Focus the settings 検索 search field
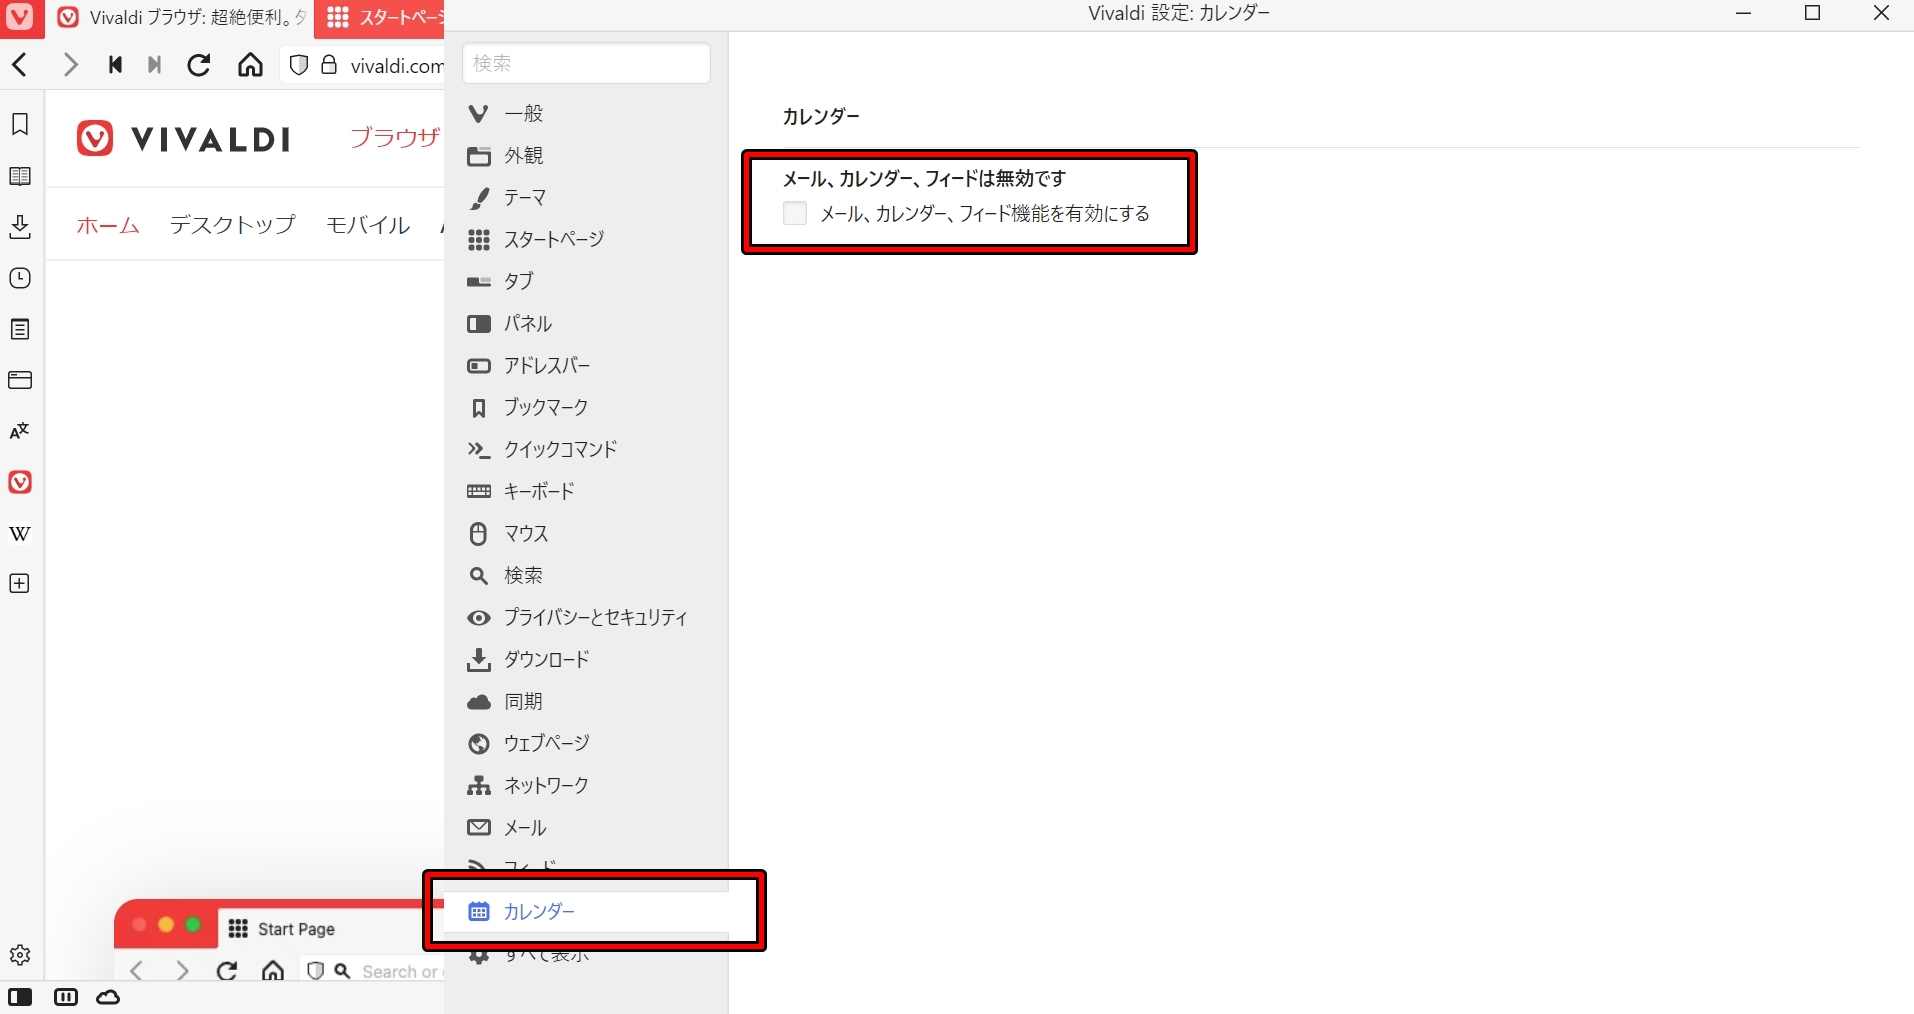Viewport: 1914px width, 1014px height. (x=586, y=63)
